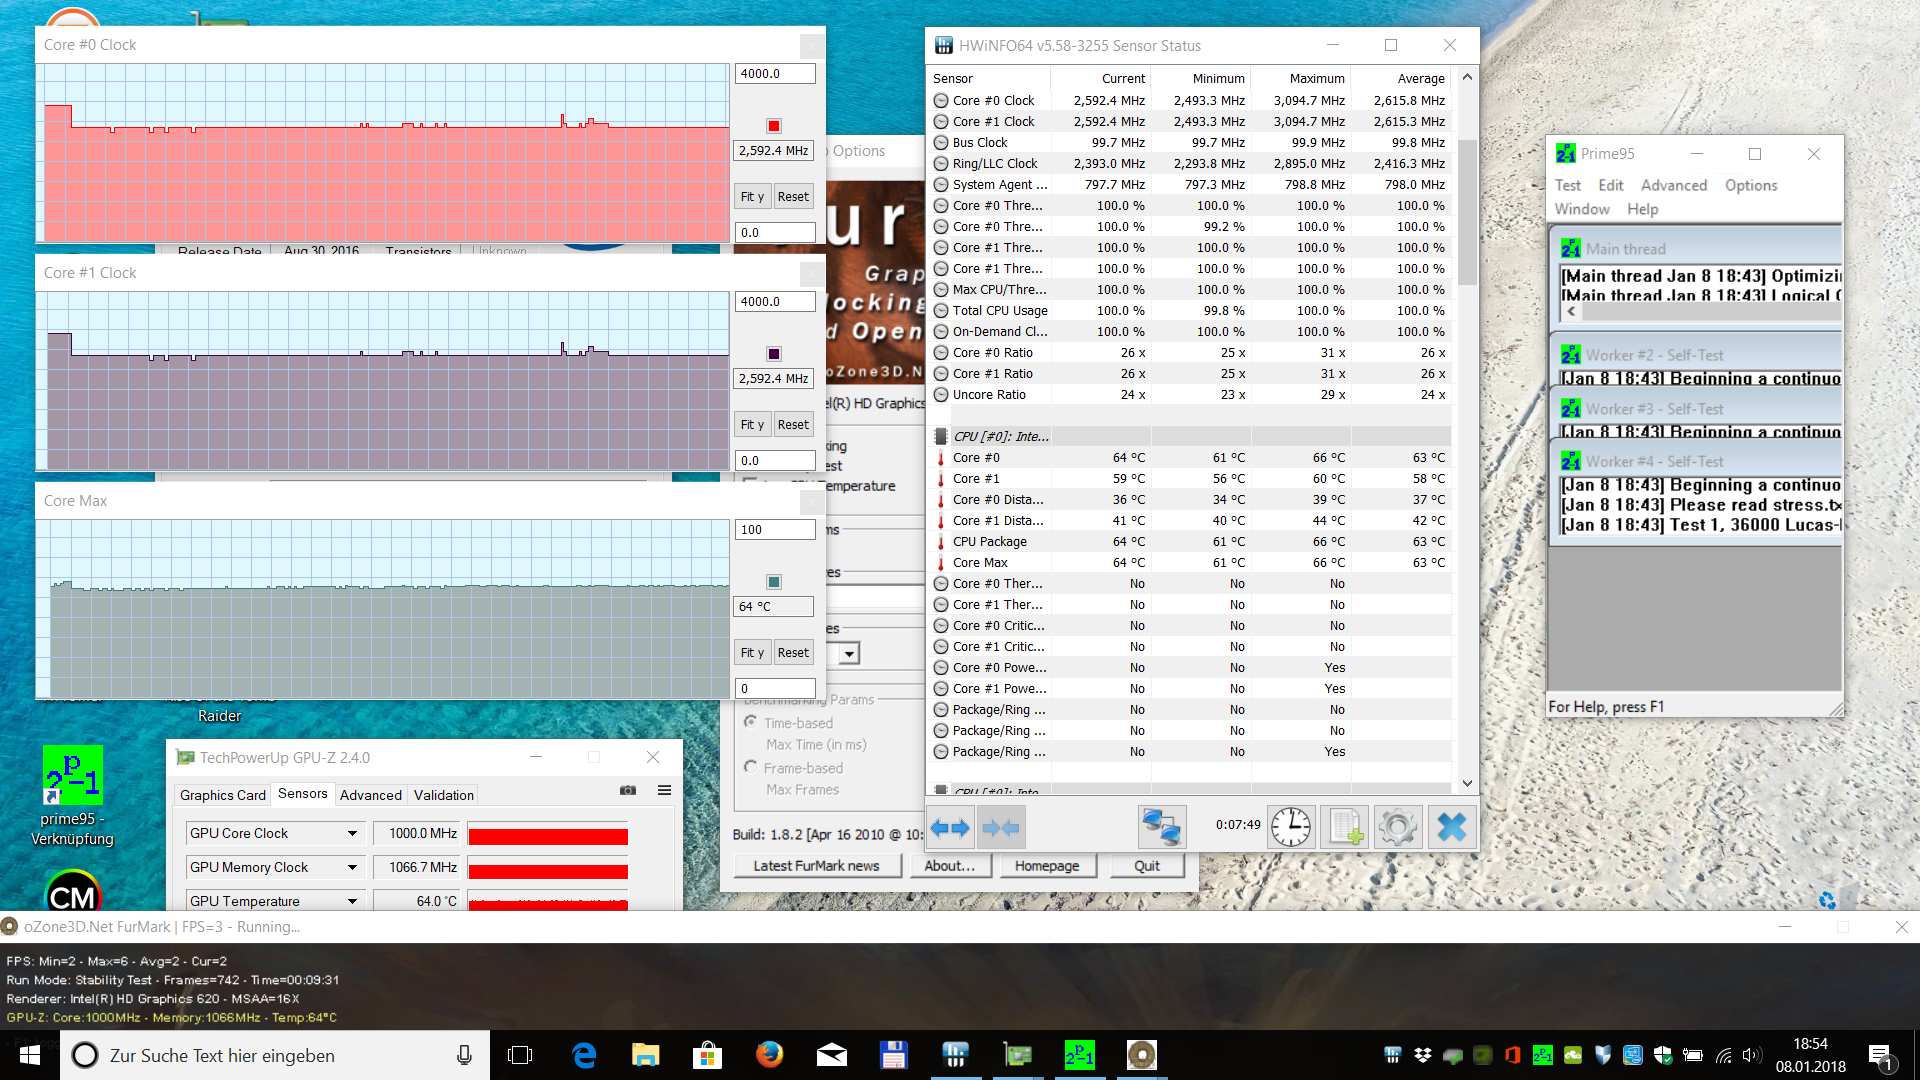This screenshot has height=1080, width=1920.
Task: Select the Time-based benchmarking radio button
Action: (x=750, y=722)
